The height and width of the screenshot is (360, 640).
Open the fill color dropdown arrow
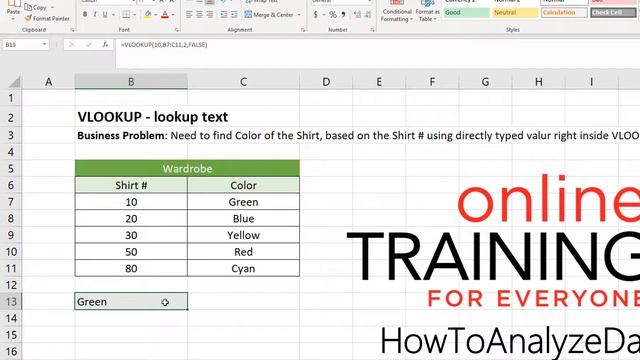pyautogui.click(x=156, y=15)
